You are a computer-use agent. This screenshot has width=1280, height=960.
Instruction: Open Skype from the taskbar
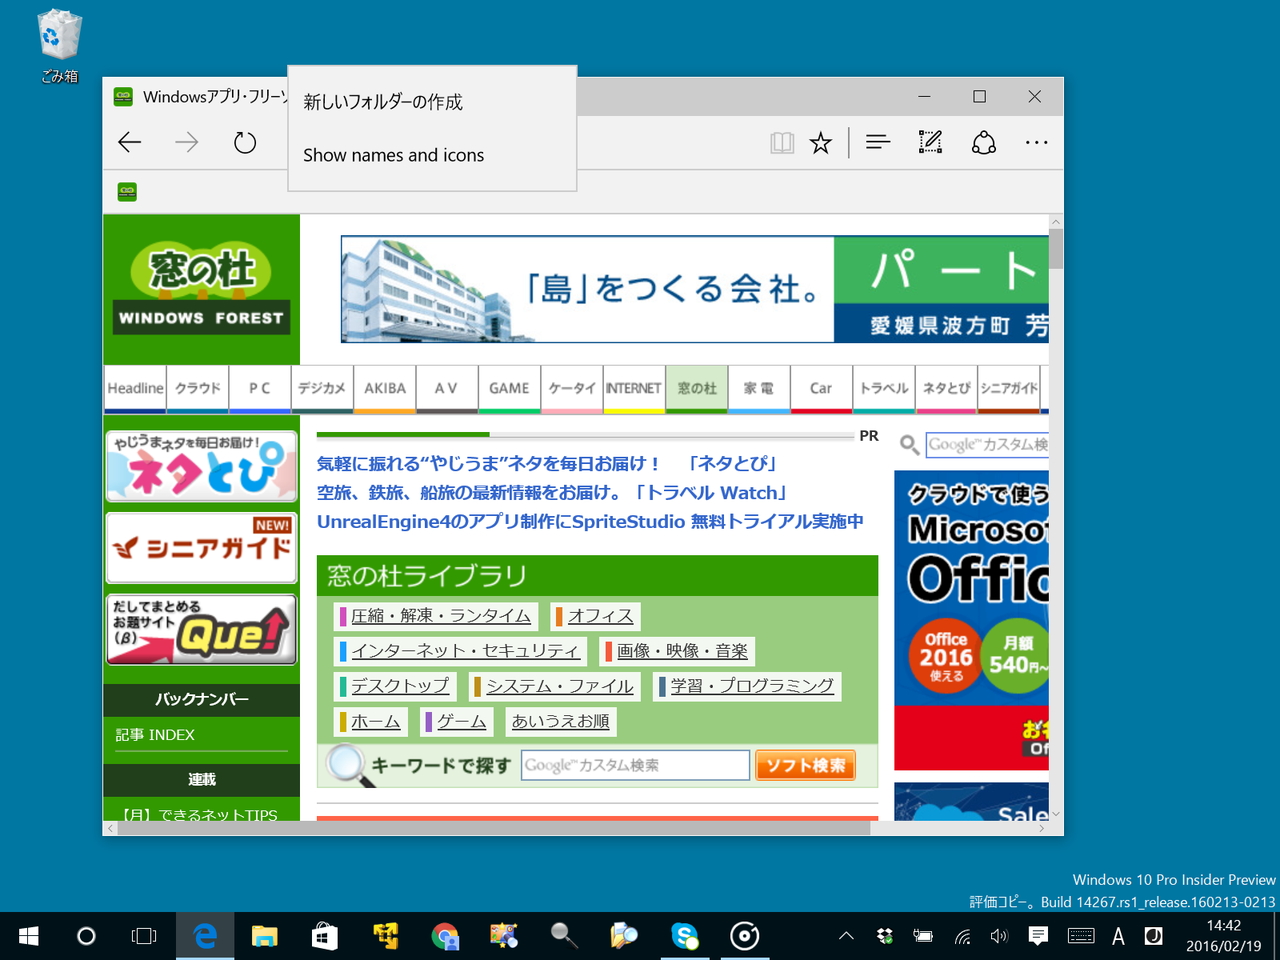click(x=684, y=936)
